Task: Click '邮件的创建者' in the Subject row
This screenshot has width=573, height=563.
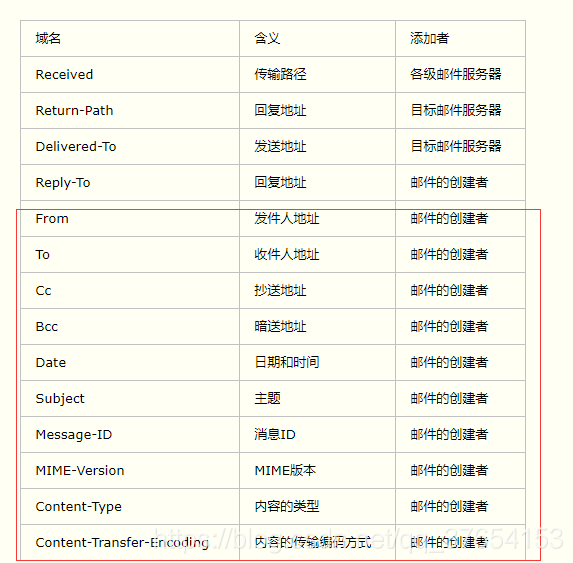Action: [460, 398]
